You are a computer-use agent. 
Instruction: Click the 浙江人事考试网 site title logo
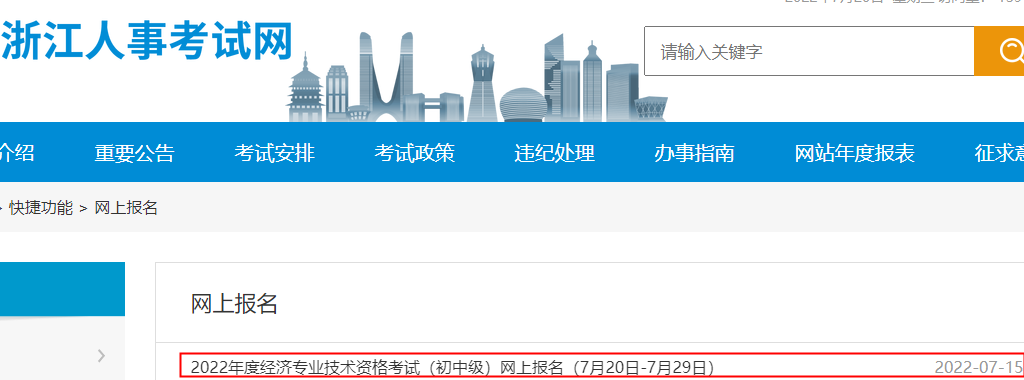(146, 41)
